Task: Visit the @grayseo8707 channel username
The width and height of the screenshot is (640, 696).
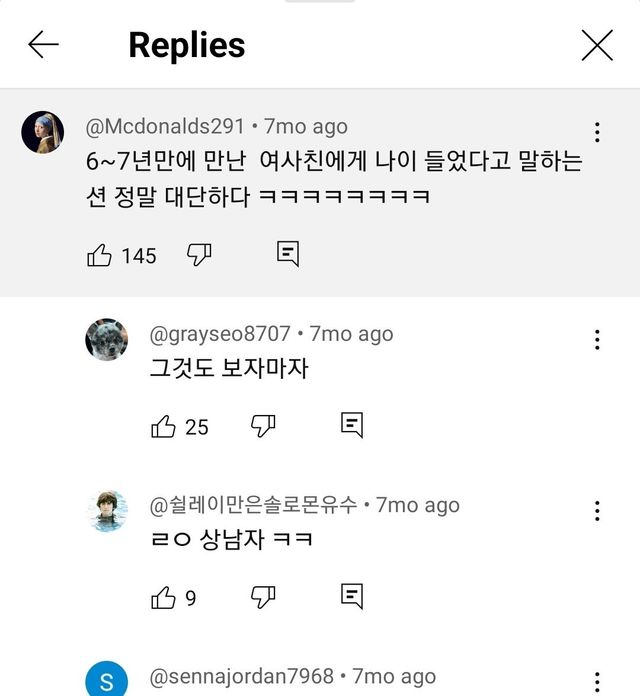Action: (x=220, y=334)
